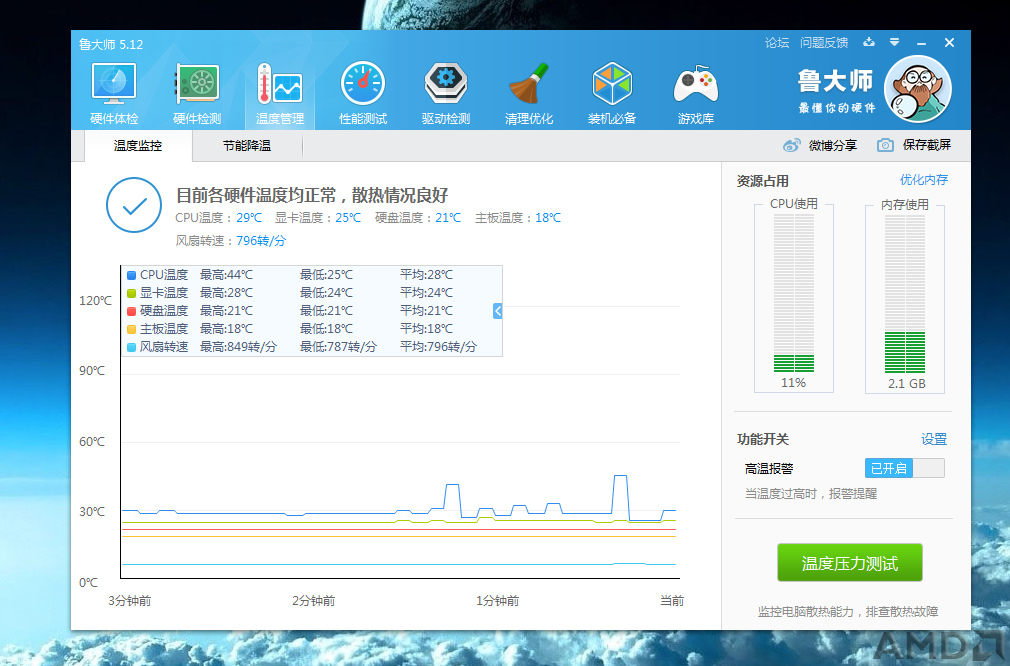Open the 清理优化 cleanup broom icon
The width and height of the screenshot is (1010, 666).
[529, 94]
